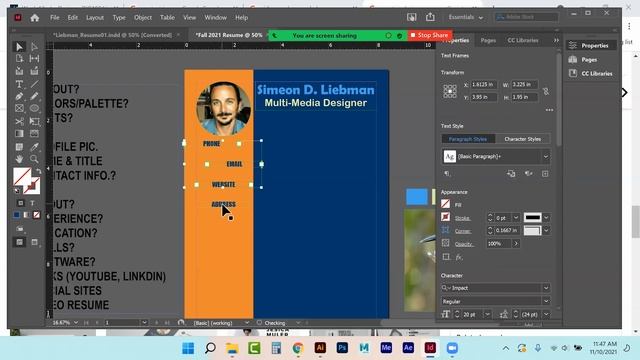Select the Selection tool arrow

[x=19, y=47]
